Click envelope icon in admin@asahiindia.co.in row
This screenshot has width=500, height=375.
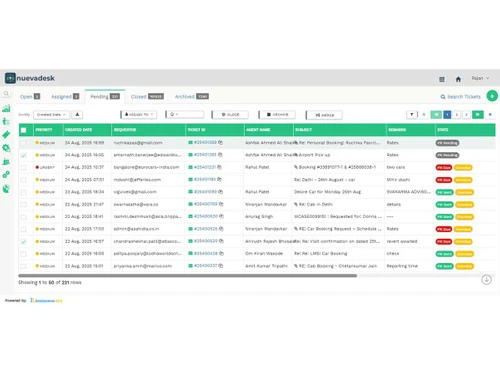click(190, 229)
